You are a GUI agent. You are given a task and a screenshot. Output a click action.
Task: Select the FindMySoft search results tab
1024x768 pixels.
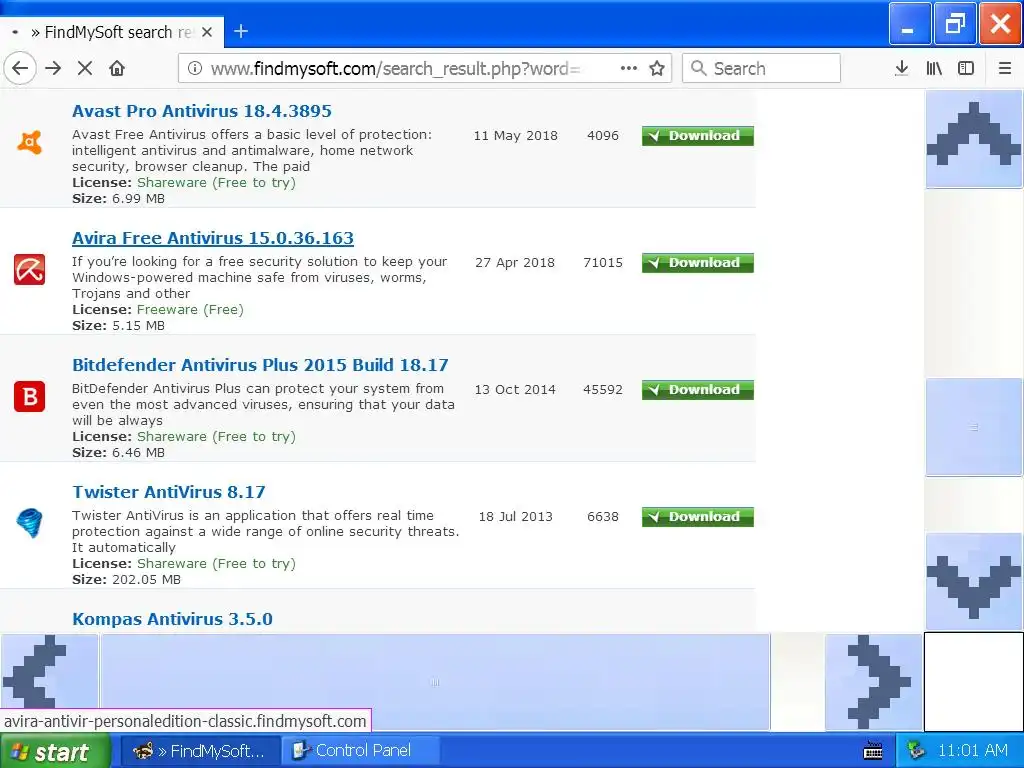click(112, 32)
